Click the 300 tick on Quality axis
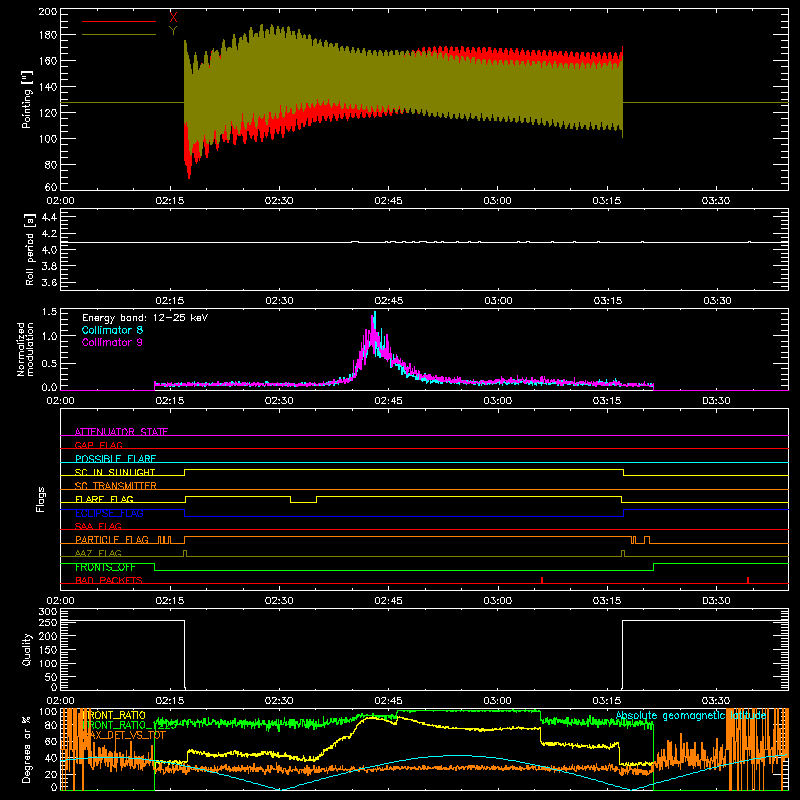 point(48,612)
